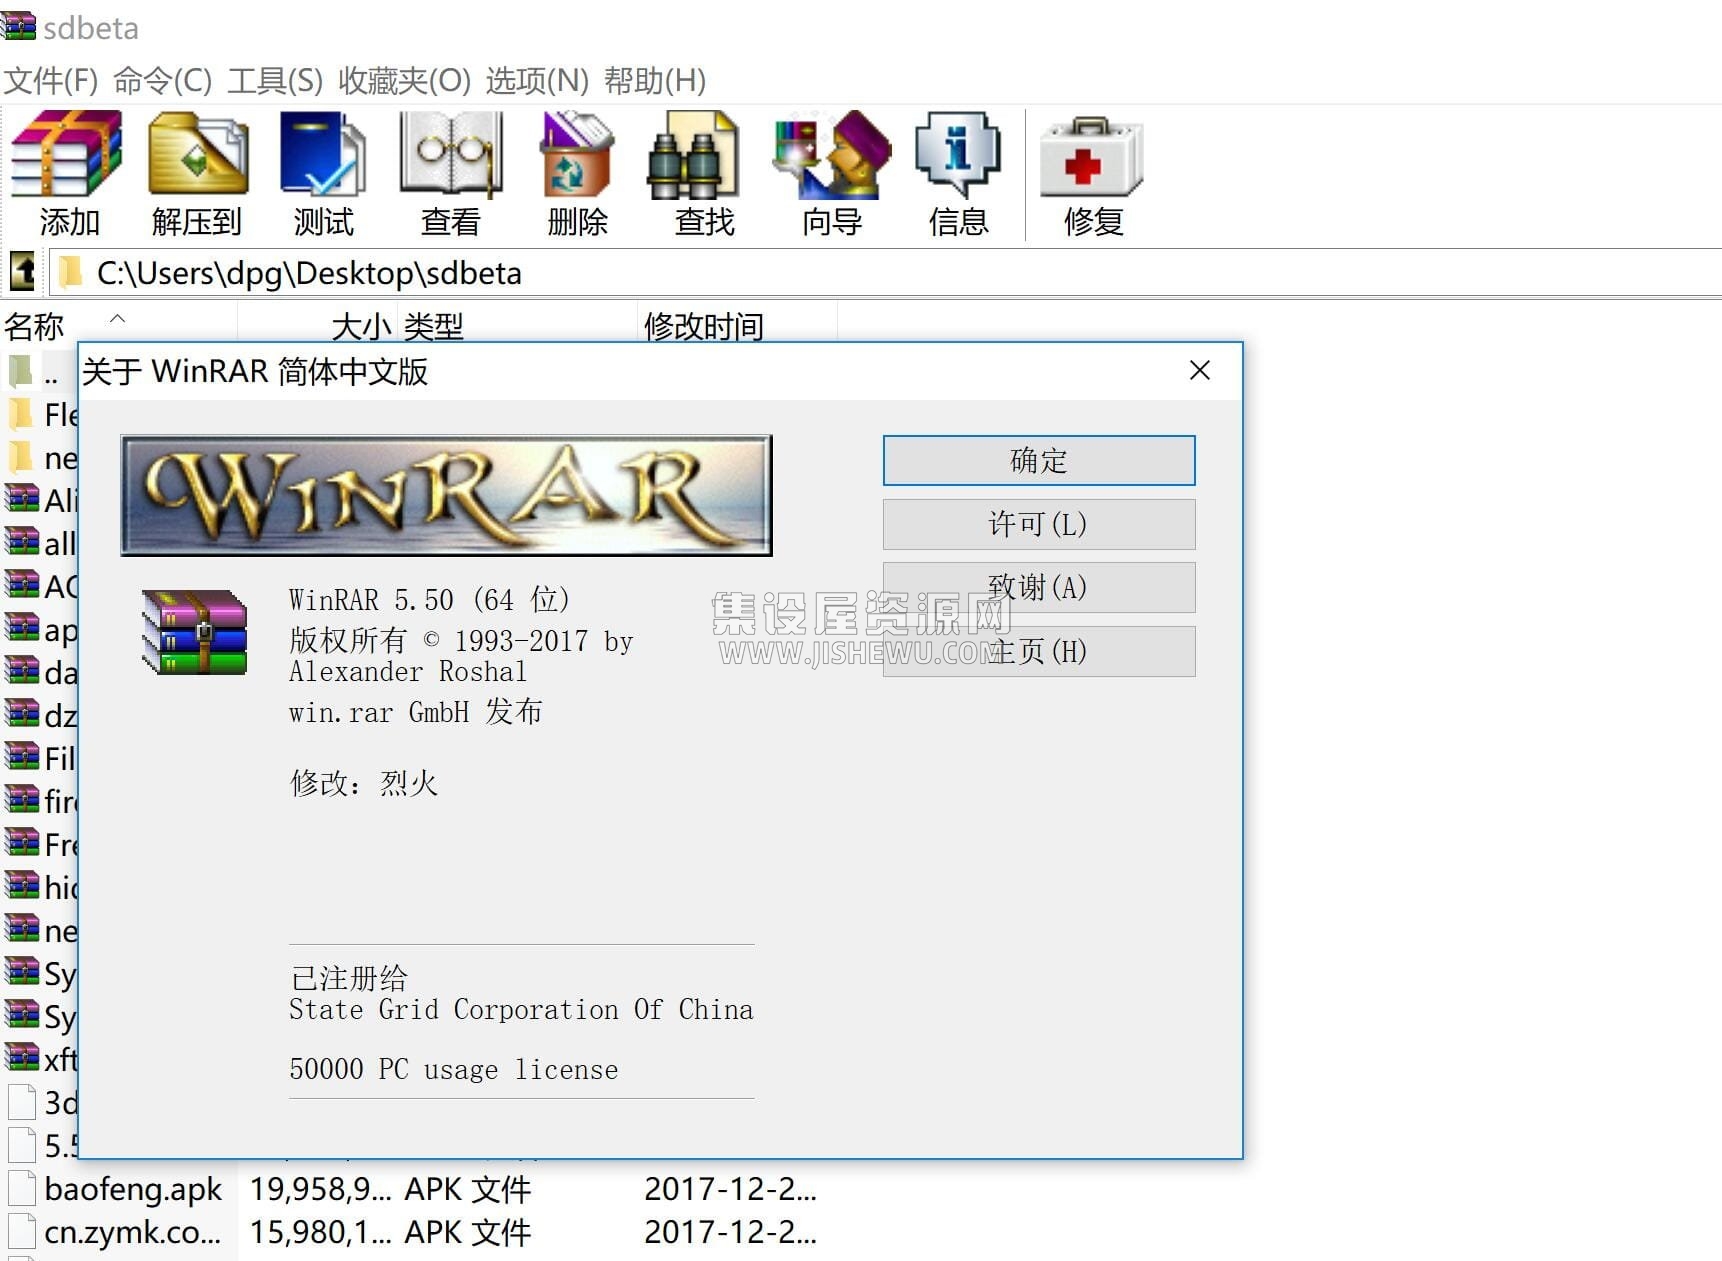Select the baofeng.apk file icon

(x=22, y=1188)
